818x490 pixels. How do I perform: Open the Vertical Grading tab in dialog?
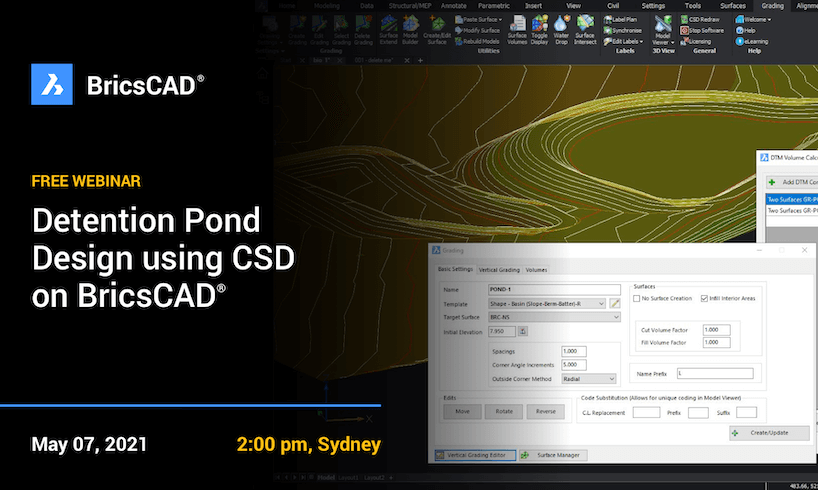pos(499,270)
